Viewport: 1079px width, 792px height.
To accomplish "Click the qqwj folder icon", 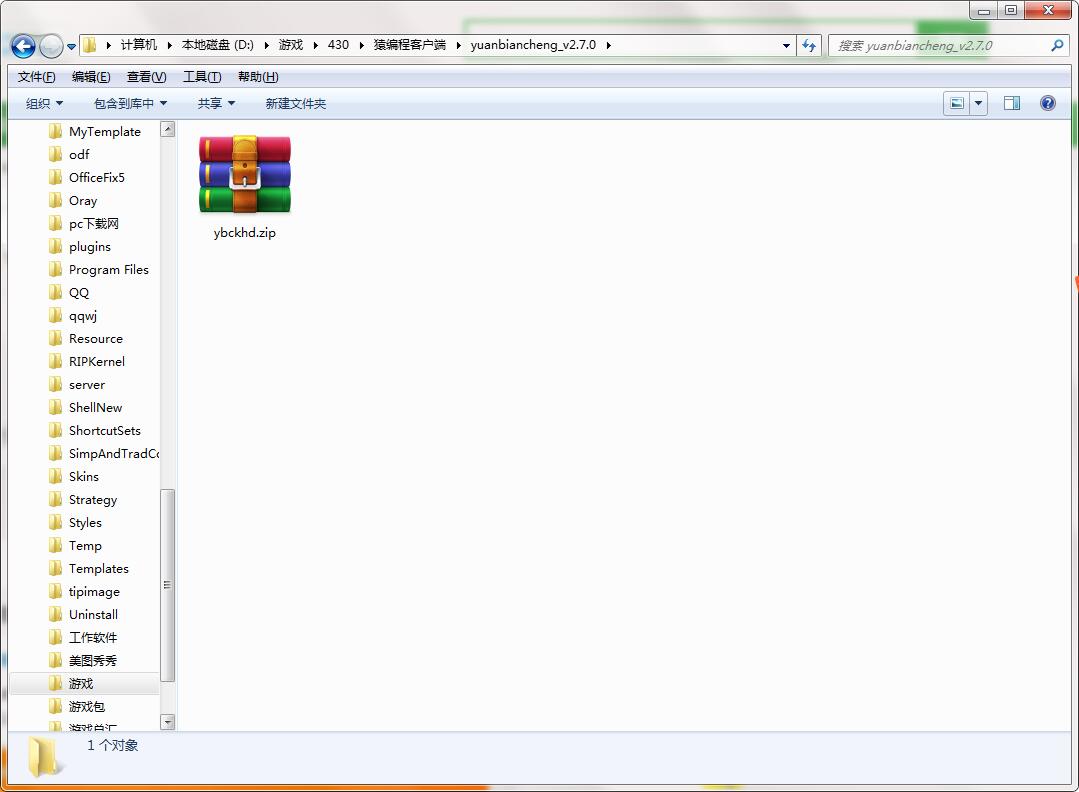I will pyautogui.click(x=56, y=315).
